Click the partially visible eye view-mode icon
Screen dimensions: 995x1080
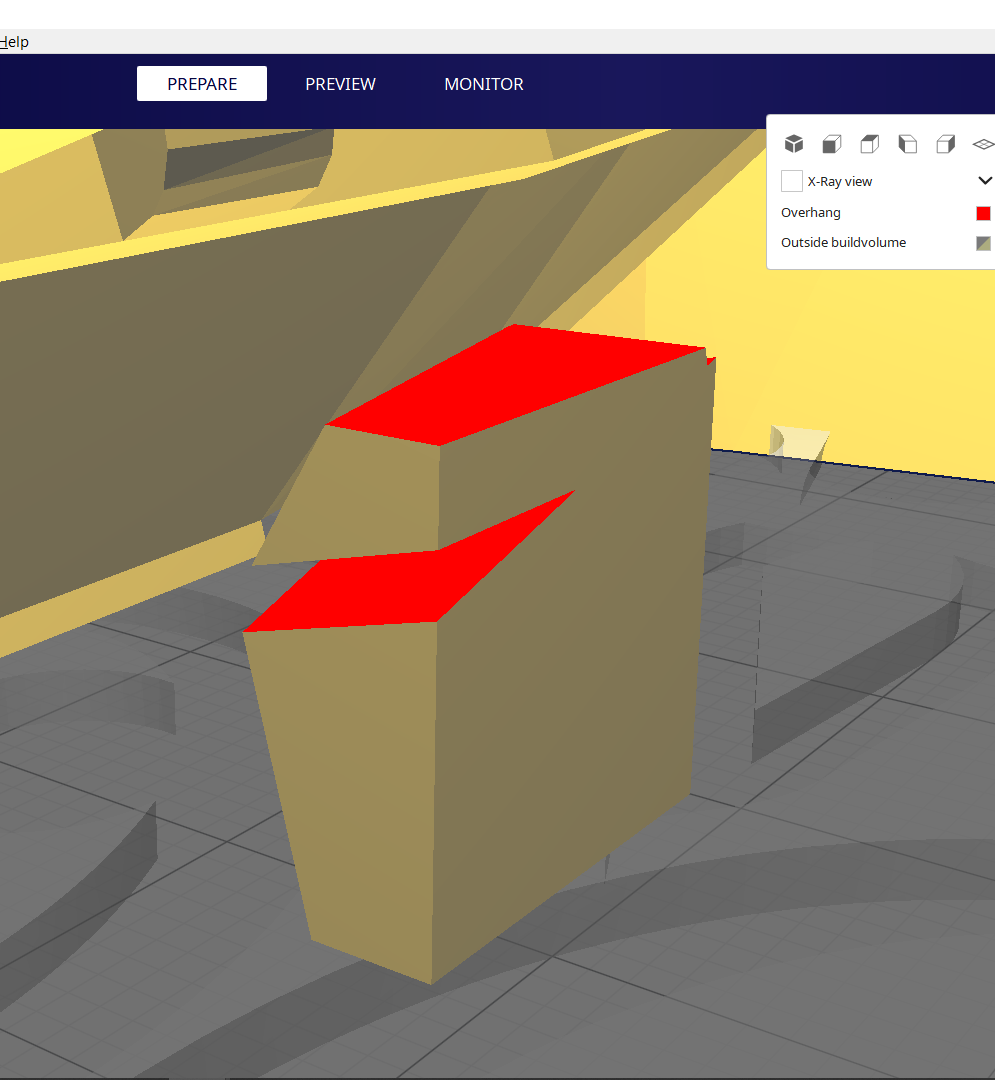(x=983, y=144)
